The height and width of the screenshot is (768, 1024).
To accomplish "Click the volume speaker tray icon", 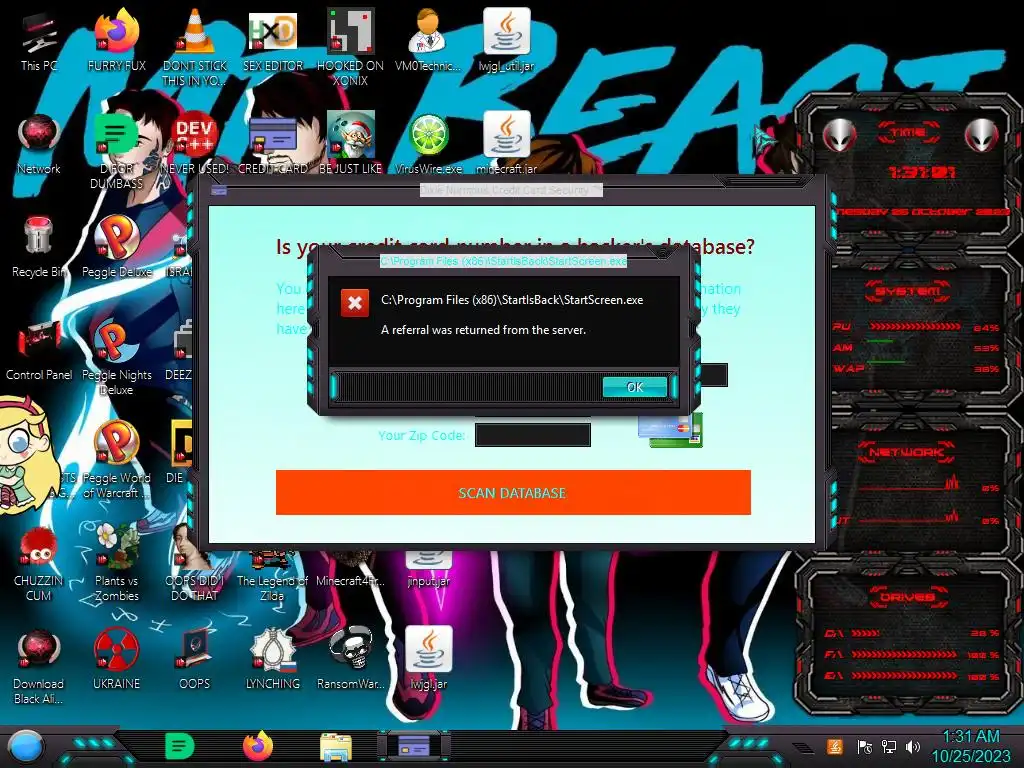I will pos(913,747).
